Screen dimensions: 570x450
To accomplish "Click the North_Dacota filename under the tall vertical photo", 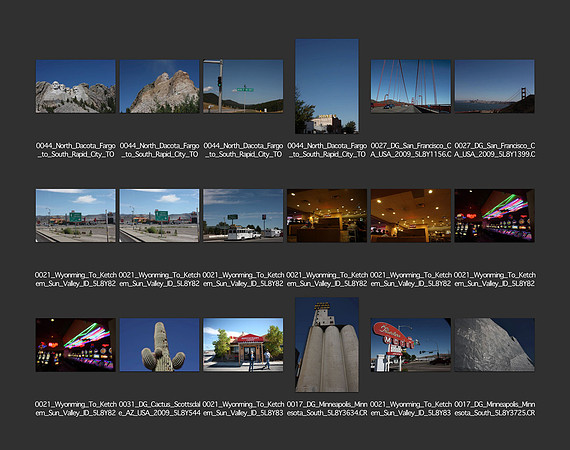I will (x=327, y=150).
